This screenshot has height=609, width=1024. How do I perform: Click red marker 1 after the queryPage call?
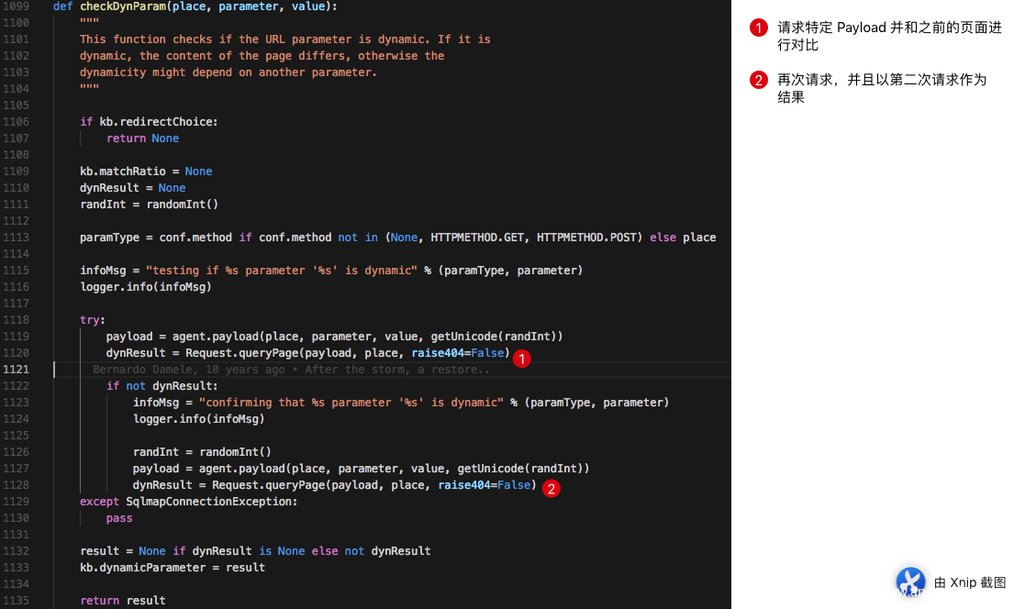click(521, 357)
